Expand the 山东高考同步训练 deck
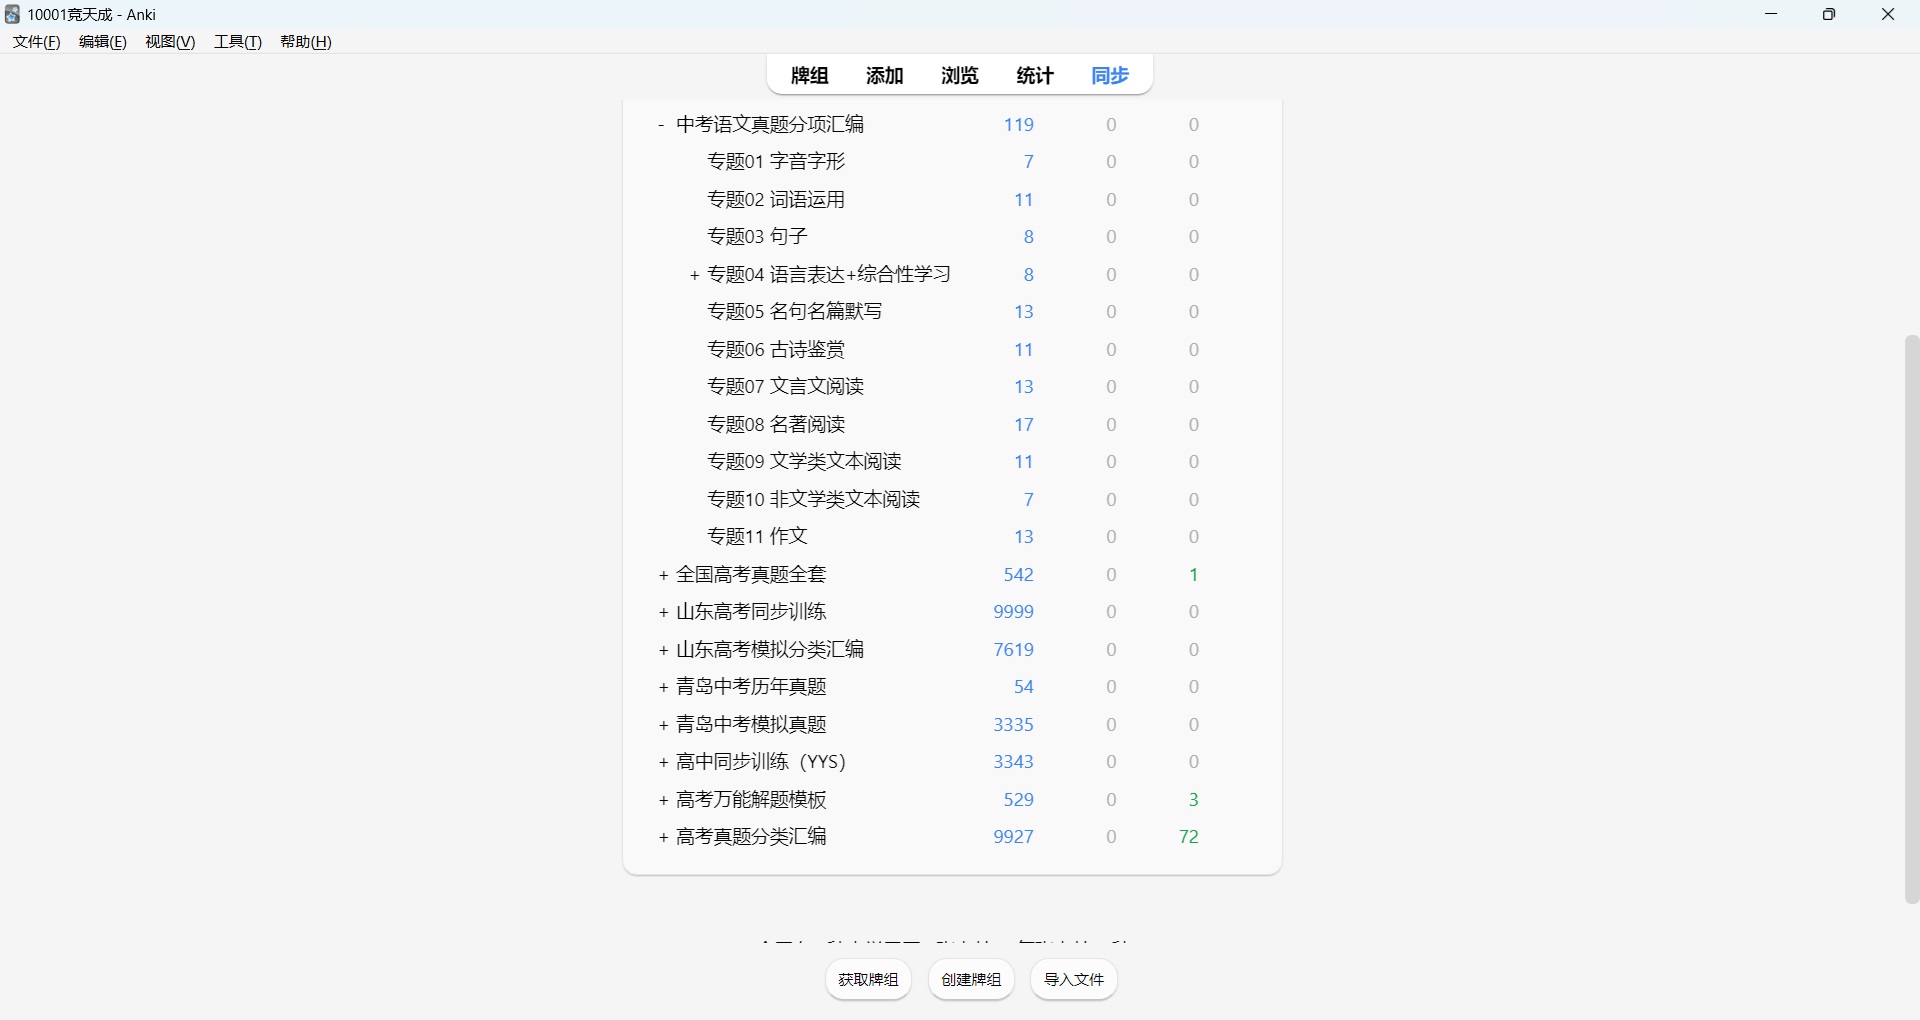This screenshot has height=1020, width=1920. [663, 612]
